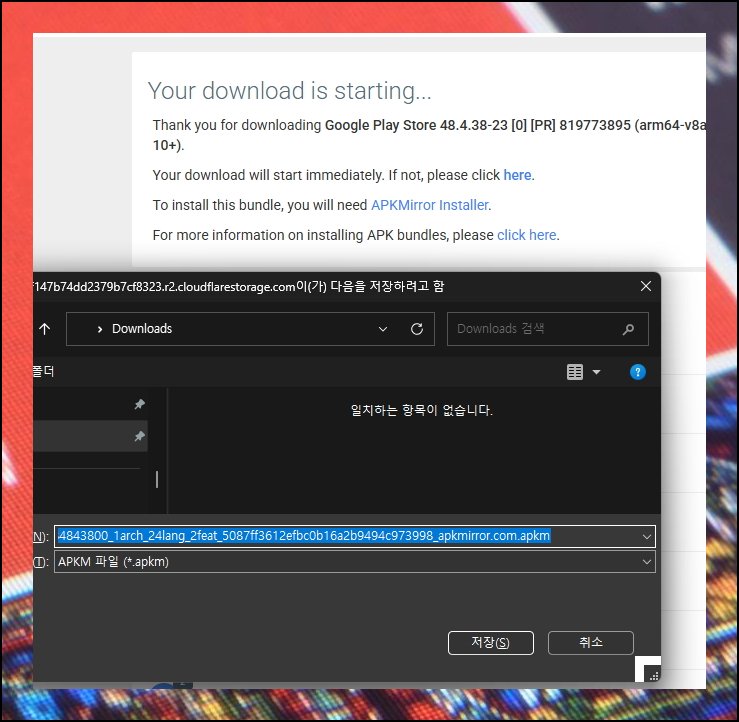Click the 'click here' APK bundles link
Image resolution: width=739 pixels, height=722 pixels.
point(526,235)
